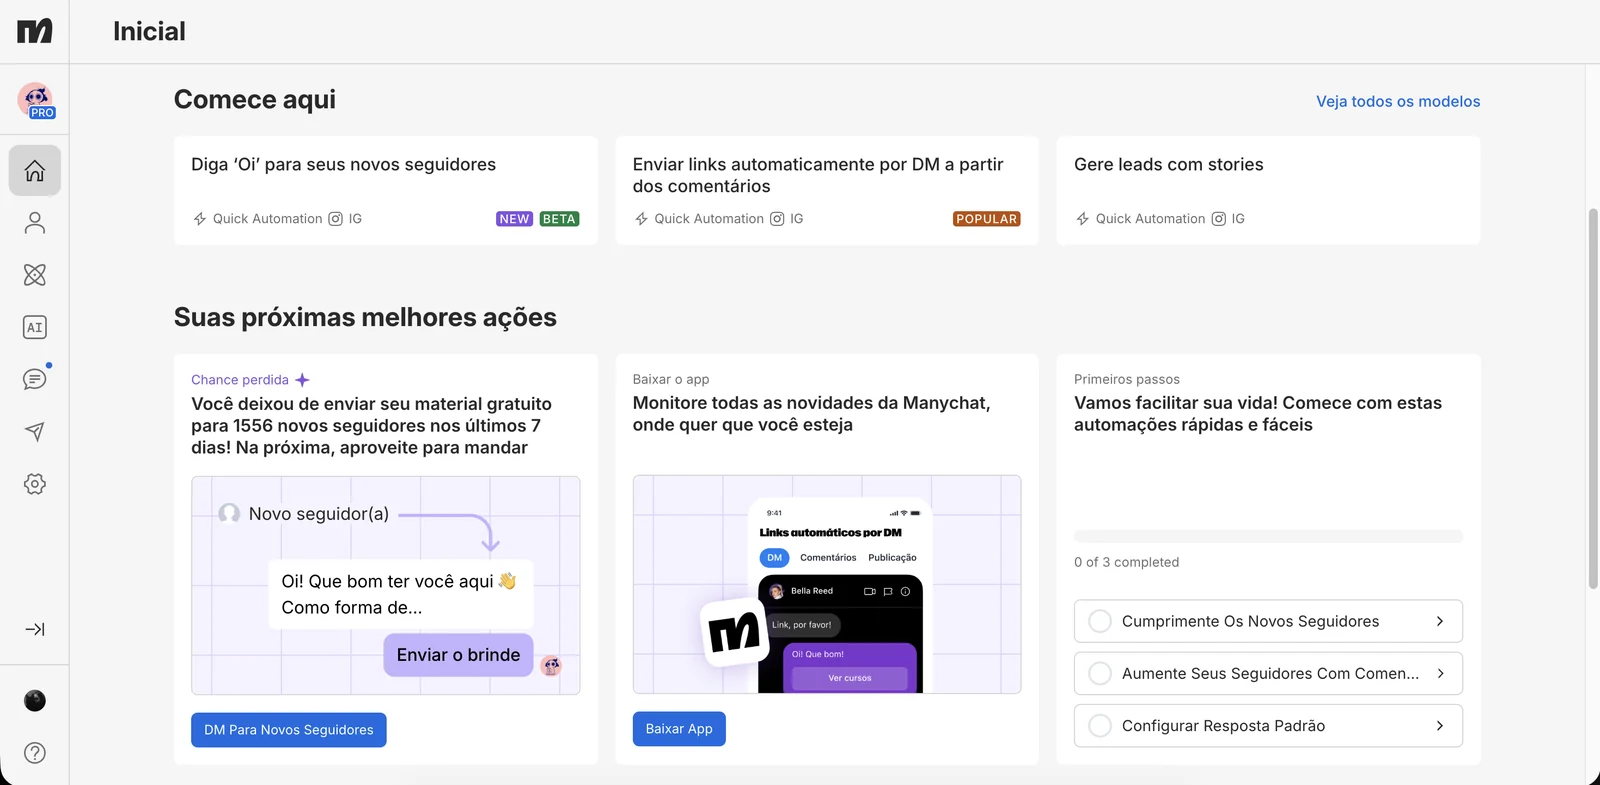This screenshot has width=1600, height=785.
Task: Open the Help question mark icon
Action: (35, 753)
